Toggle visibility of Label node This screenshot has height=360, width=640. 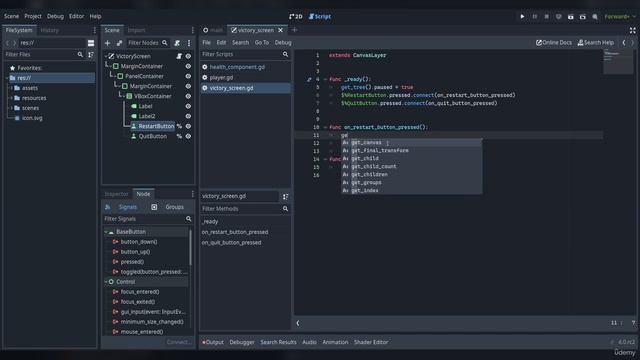click(x=188, y=106)
